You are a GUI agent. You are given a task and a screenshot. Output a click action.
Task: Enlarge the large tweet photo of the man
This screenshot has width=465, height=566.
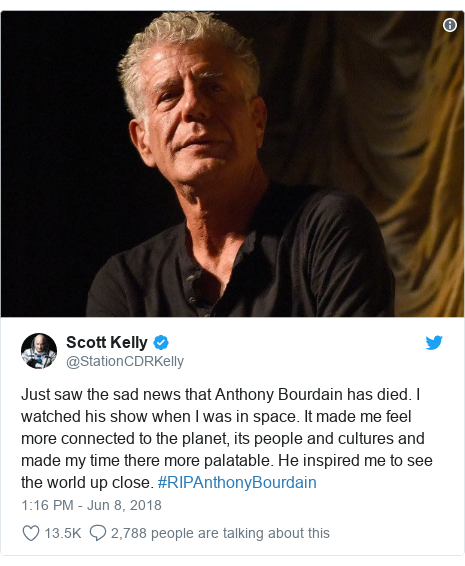[x=232, y=164]
